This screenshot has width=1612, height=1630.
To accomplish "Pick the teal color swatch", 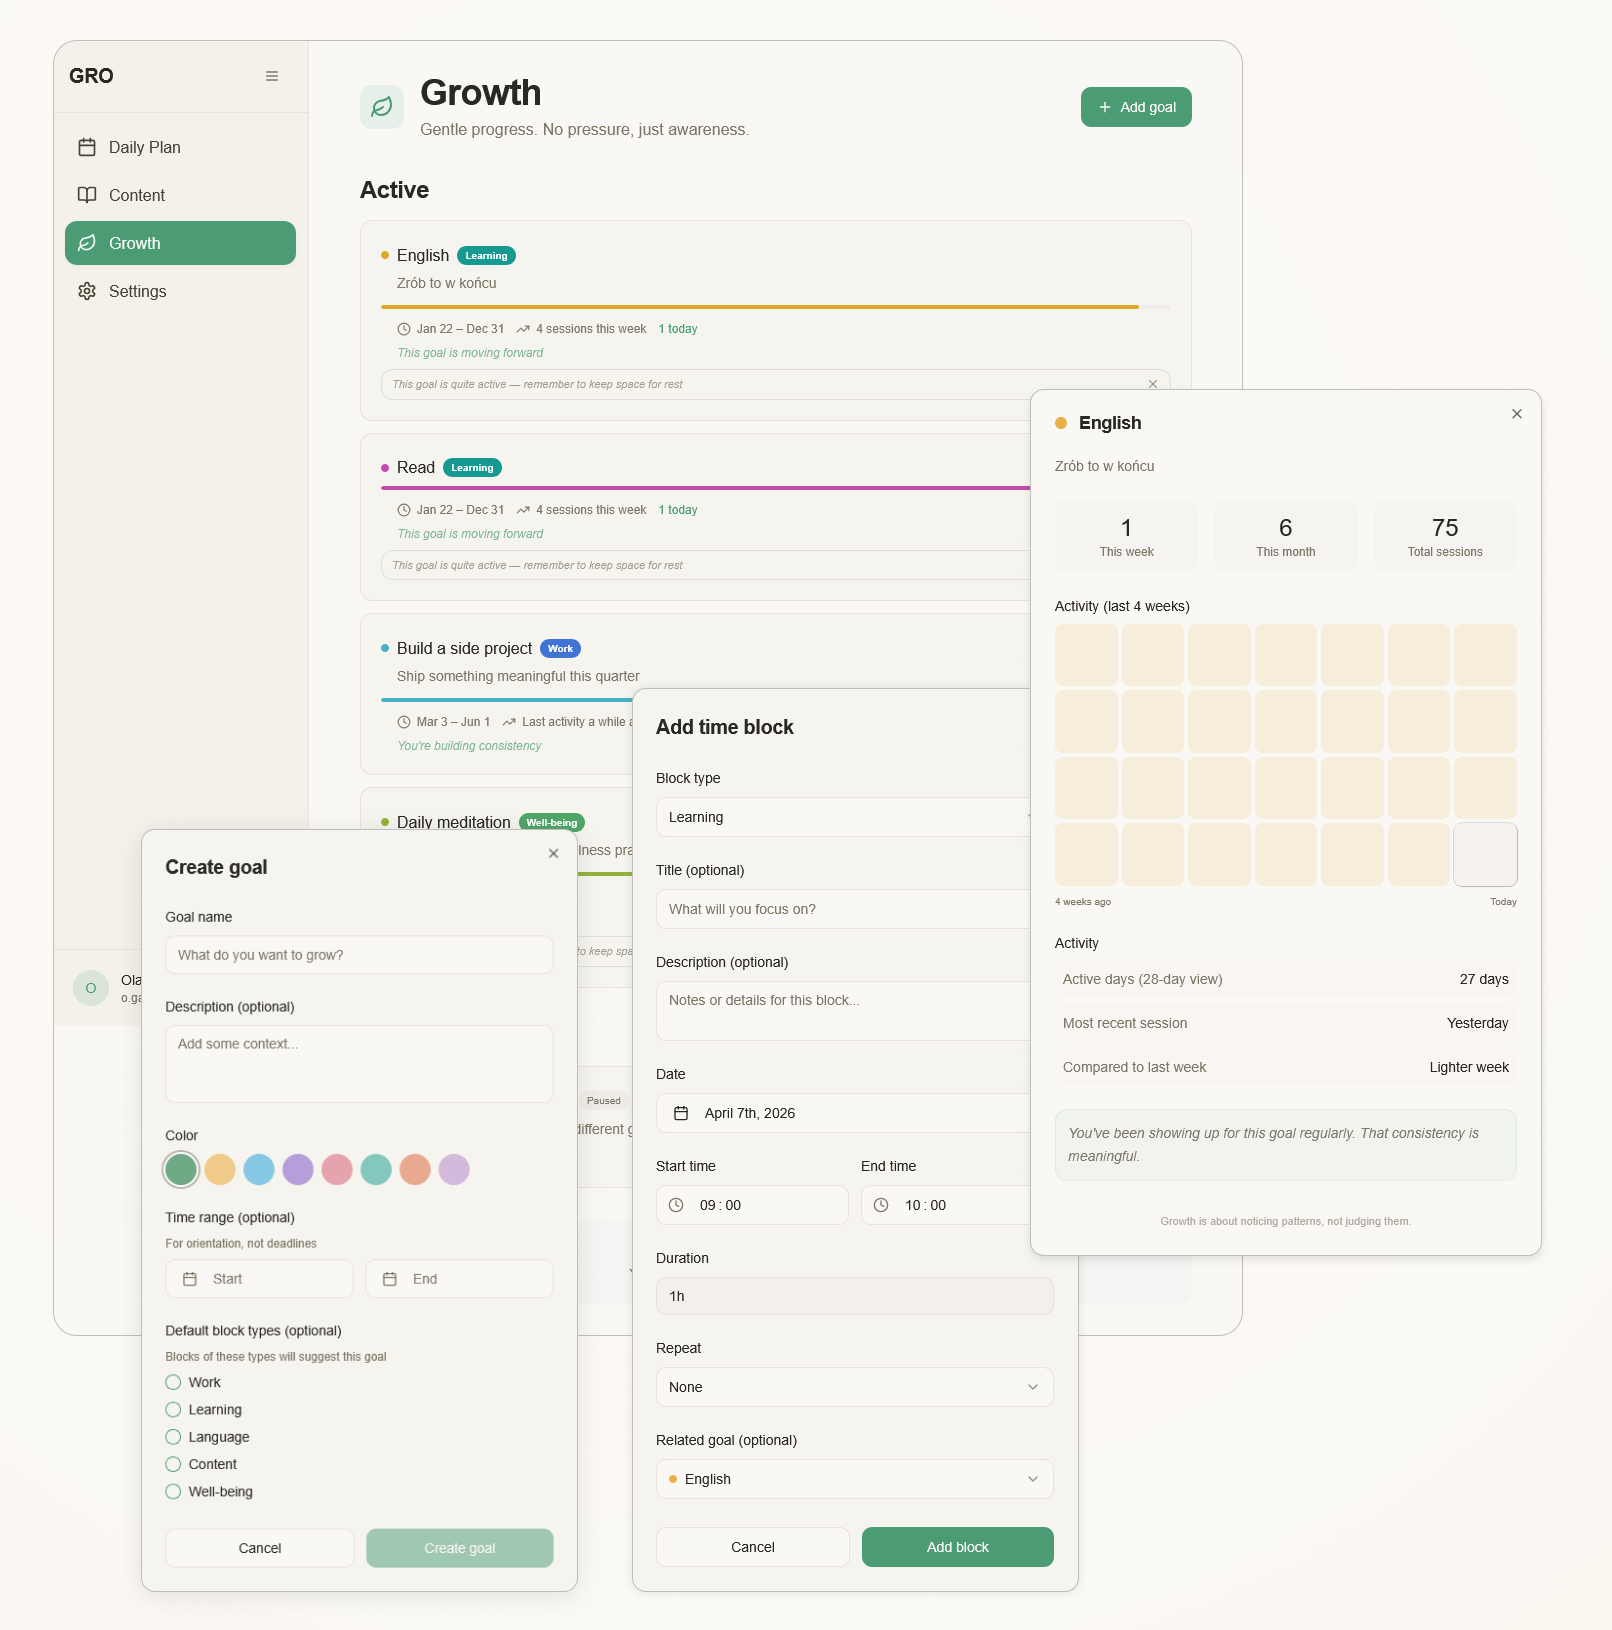I will pos(376,1169).
